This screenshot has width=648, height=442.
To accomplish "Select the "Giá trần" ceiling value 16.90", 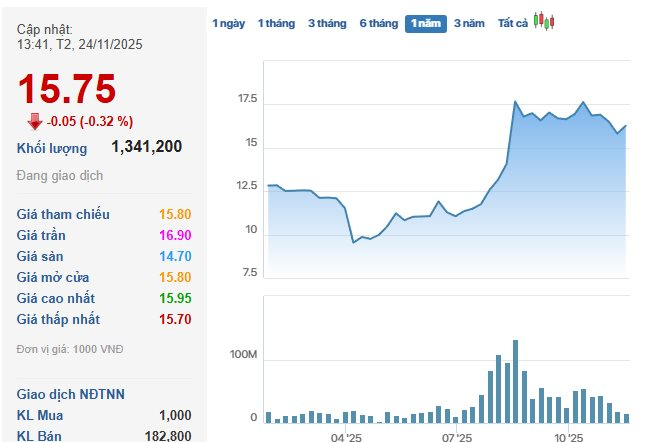I will click(174, 235).
